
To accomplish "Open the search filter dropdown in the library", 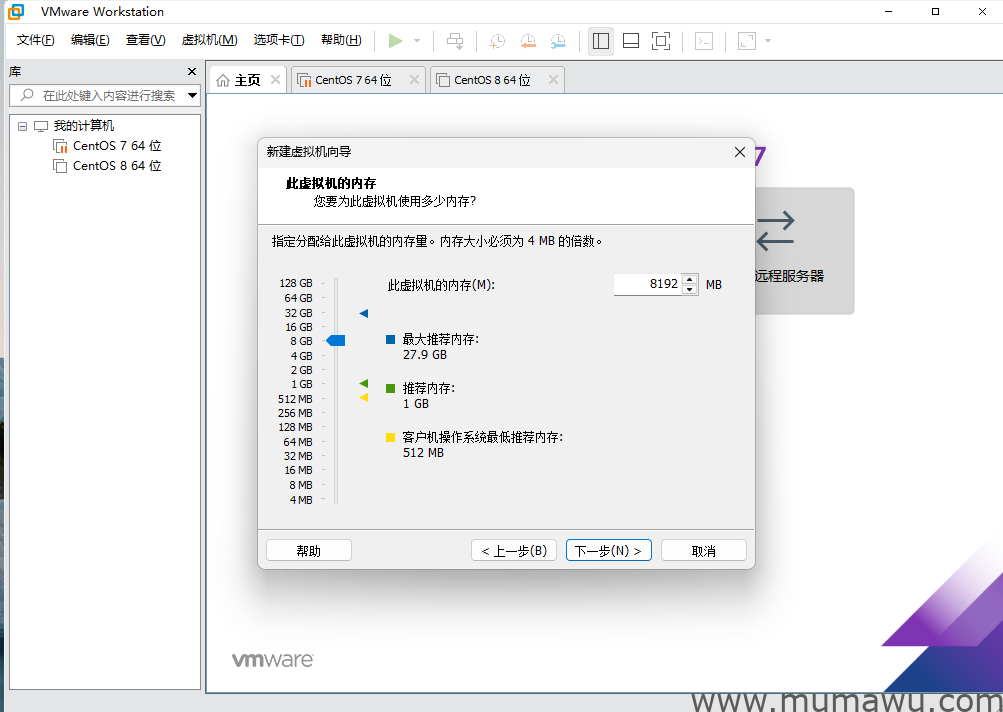I will tap(192, 96).
